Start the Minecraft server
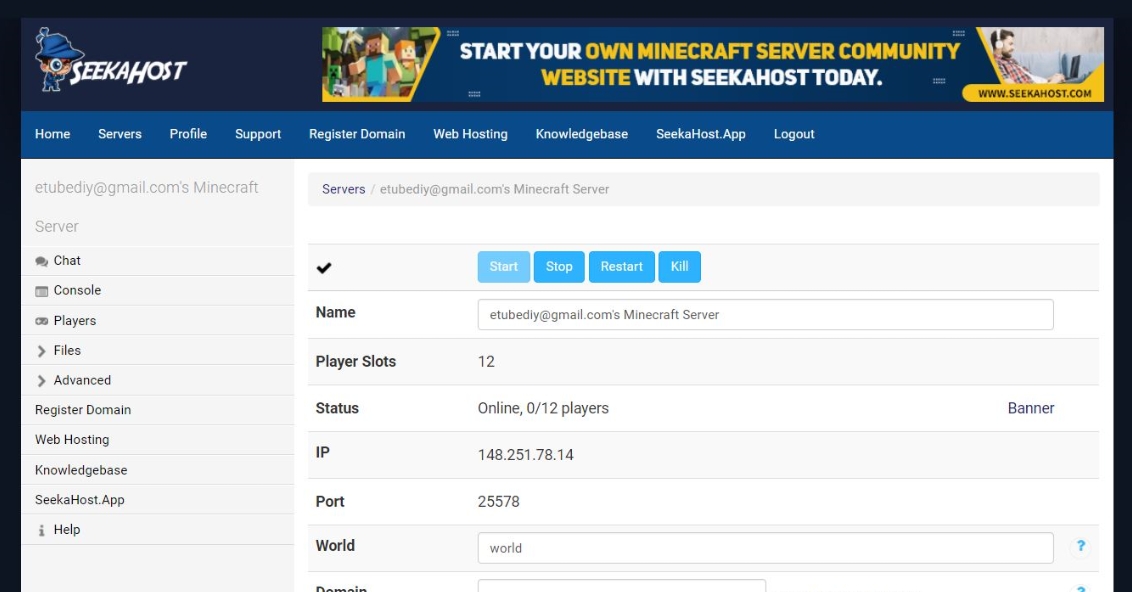The image size is (1132, 592). 504,266
